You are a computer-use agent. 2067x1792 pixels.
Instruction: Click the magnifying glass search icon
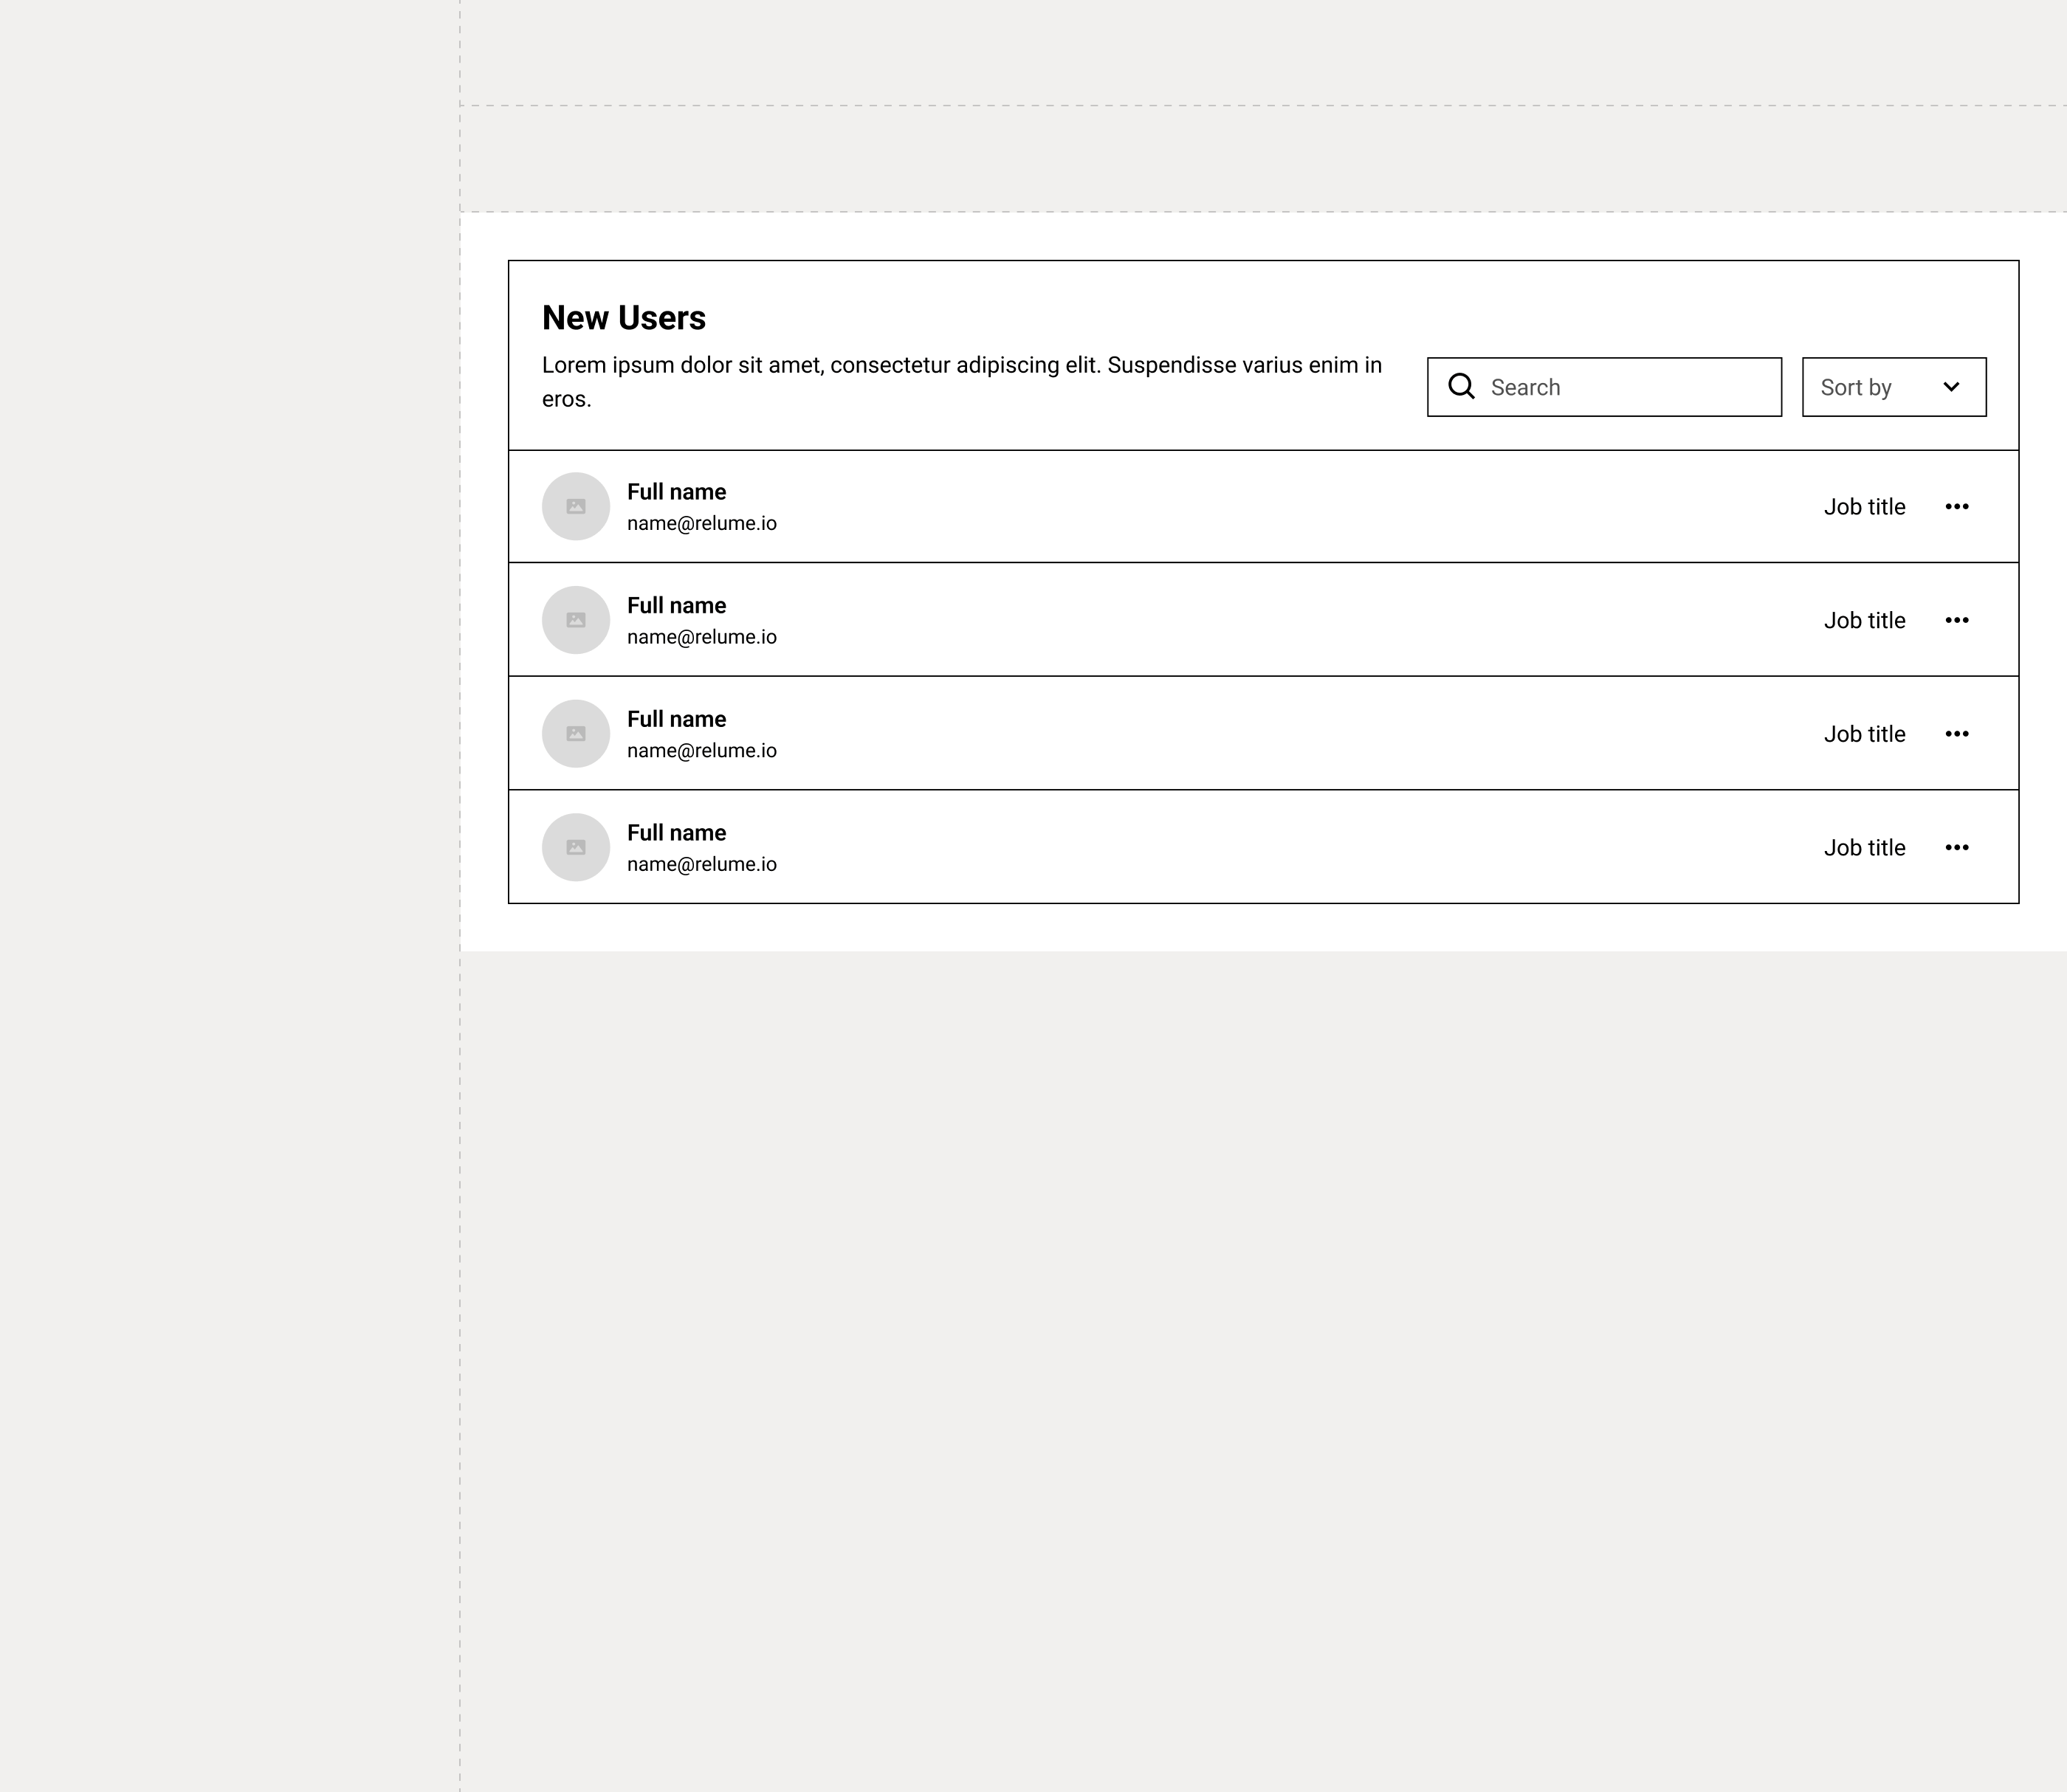1461,386
